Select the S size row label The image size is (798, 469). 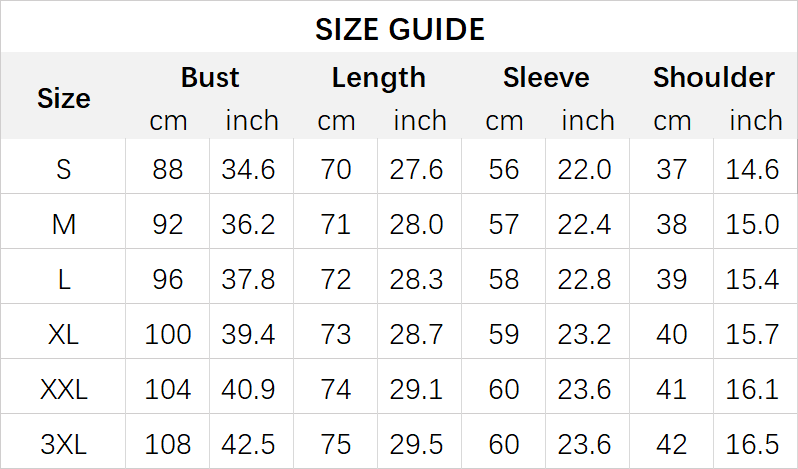click(x=64, y=169)
